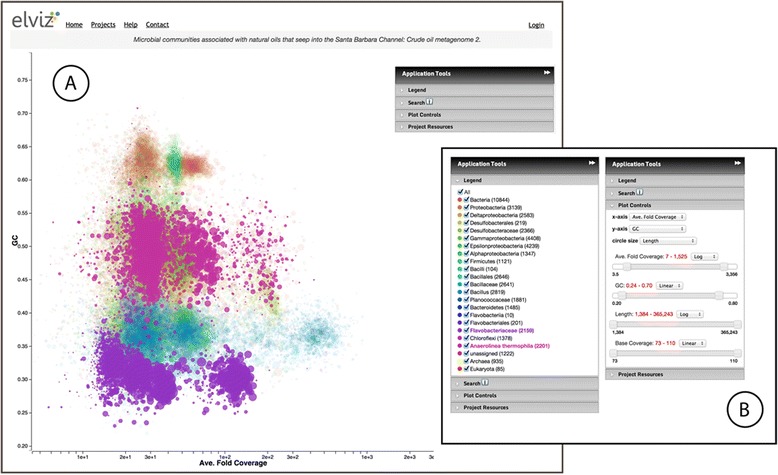Go to the Help page
The height and width of the screenshot is (475, 778).
tap(131, 23)
